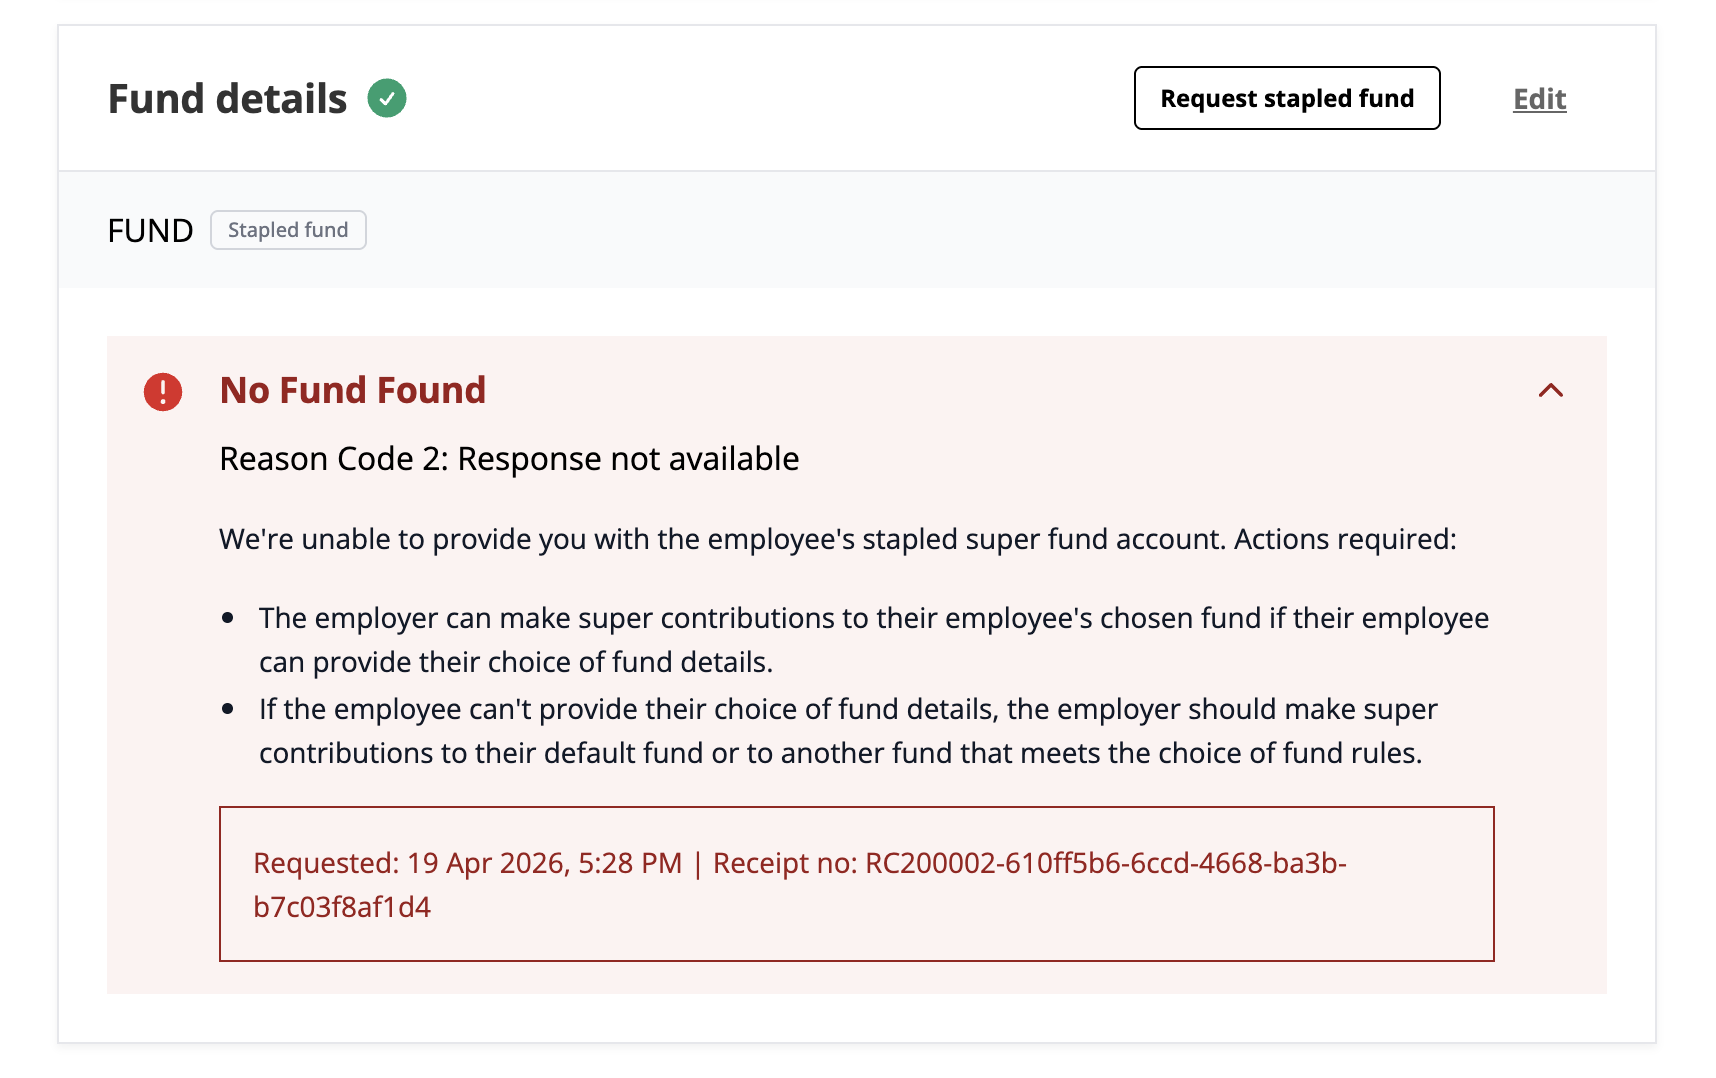Click the second bullet about default fund
This screenshot has height=1078, width=1716.
point(848,731)
